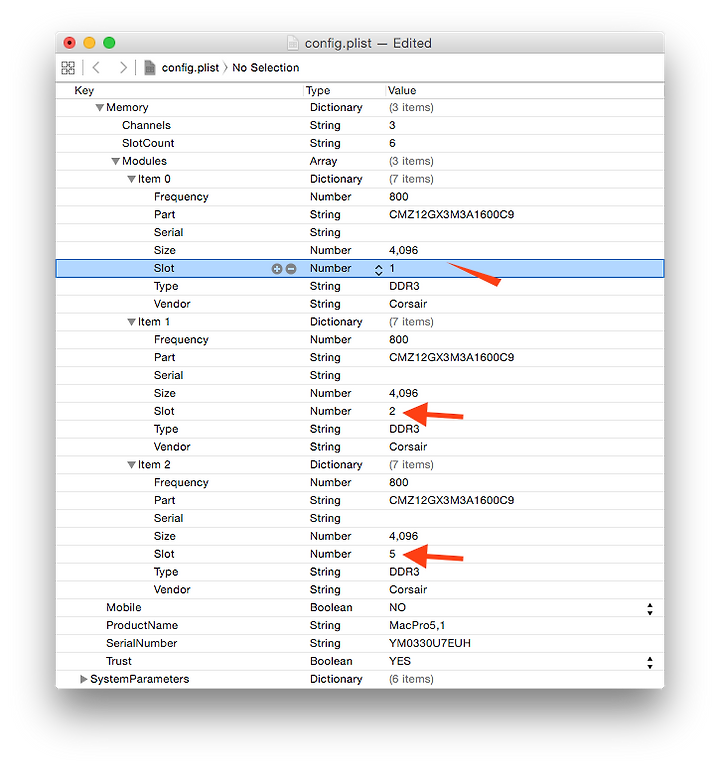This screenshot has width=720, height=768.
Task: Click the Trust value YES
Action: pyautogui.click(x=400, y=661)
